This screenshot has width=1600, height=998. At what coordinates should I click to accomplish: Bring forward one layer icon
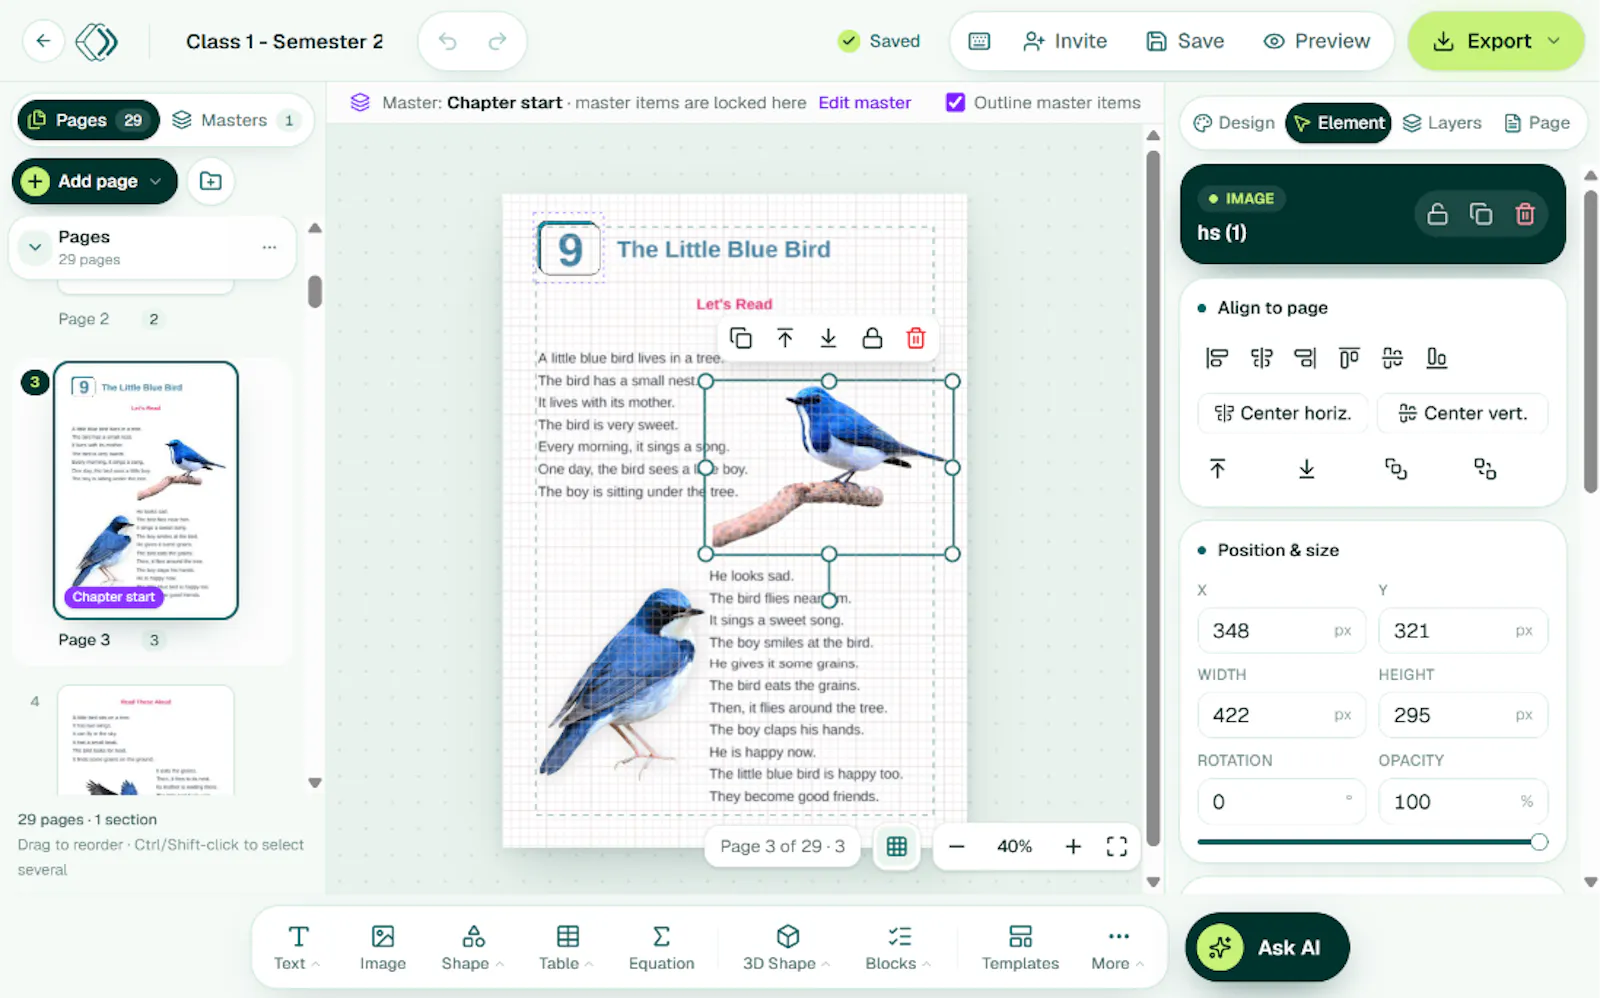pos(1396,469)
